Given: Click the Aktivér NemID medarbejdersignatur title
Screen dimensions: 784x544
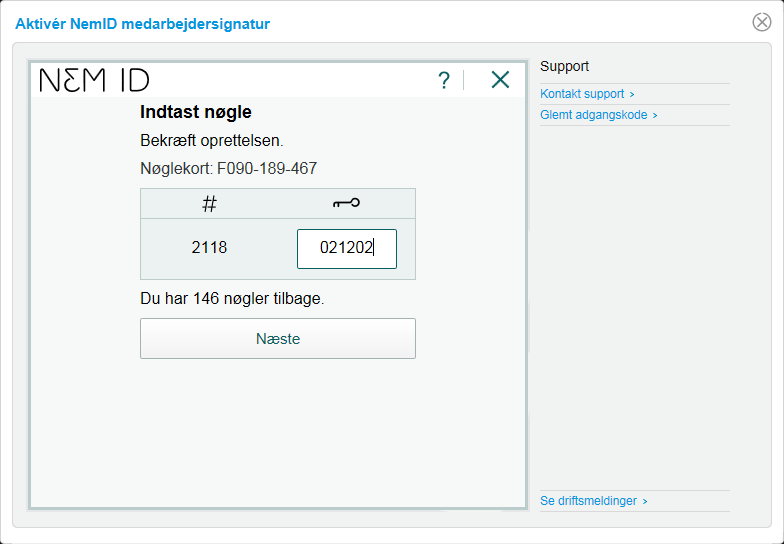Looking at the screenshot, I should [x=142, y=24].
